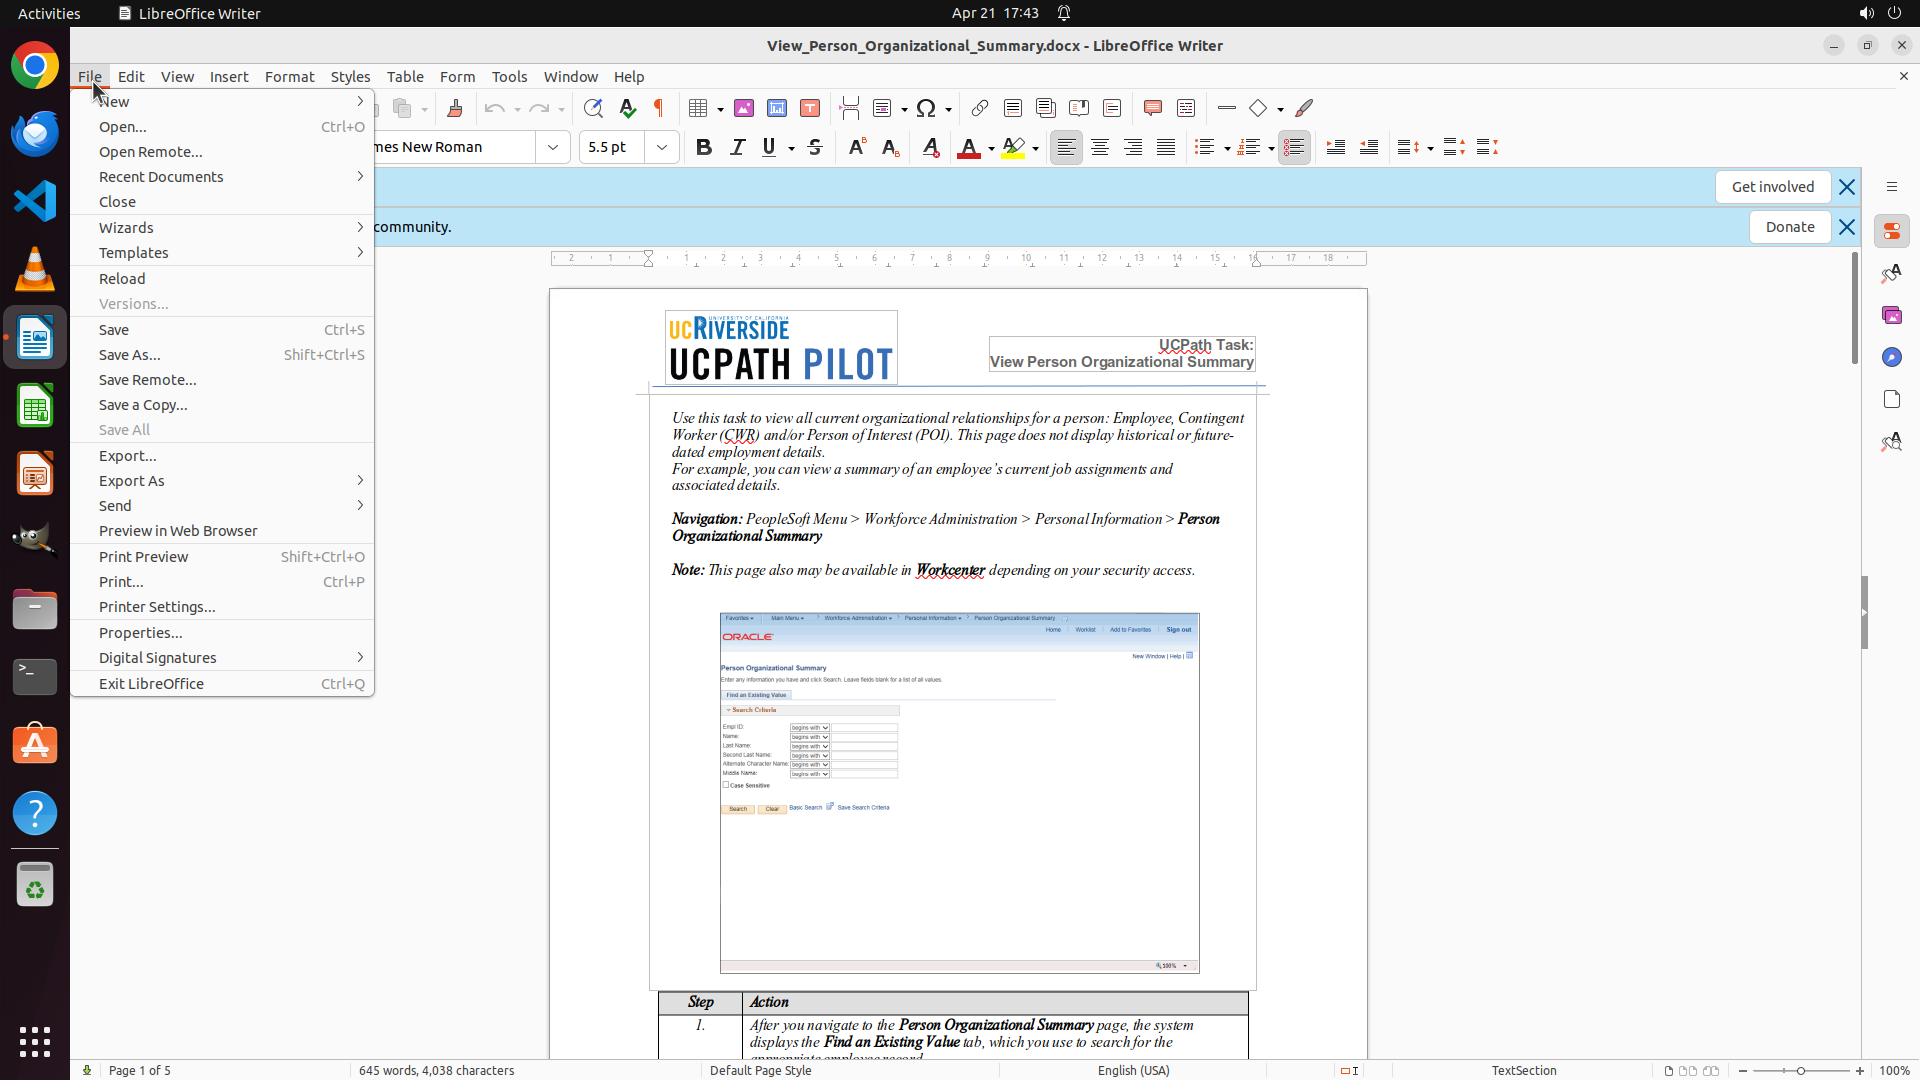Viewport: 1920px width, 1080px height.
Task: Open the special character symbol tool
Action: point(926,108)
